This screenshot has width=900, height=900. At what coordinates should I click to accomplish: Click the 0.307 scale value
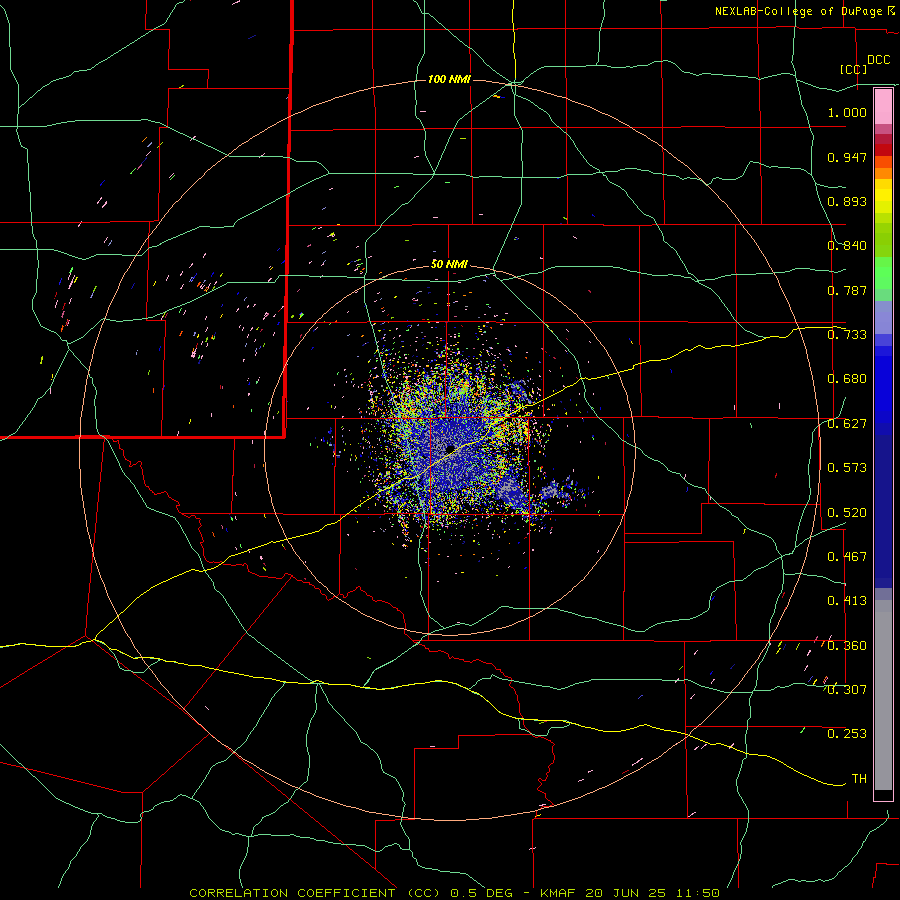tap(847, 689)
